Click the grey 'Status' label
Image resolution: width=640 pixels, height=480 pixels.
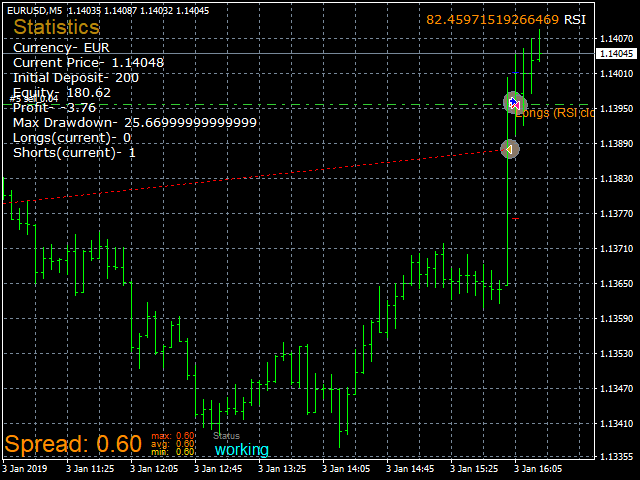[227, 436]
